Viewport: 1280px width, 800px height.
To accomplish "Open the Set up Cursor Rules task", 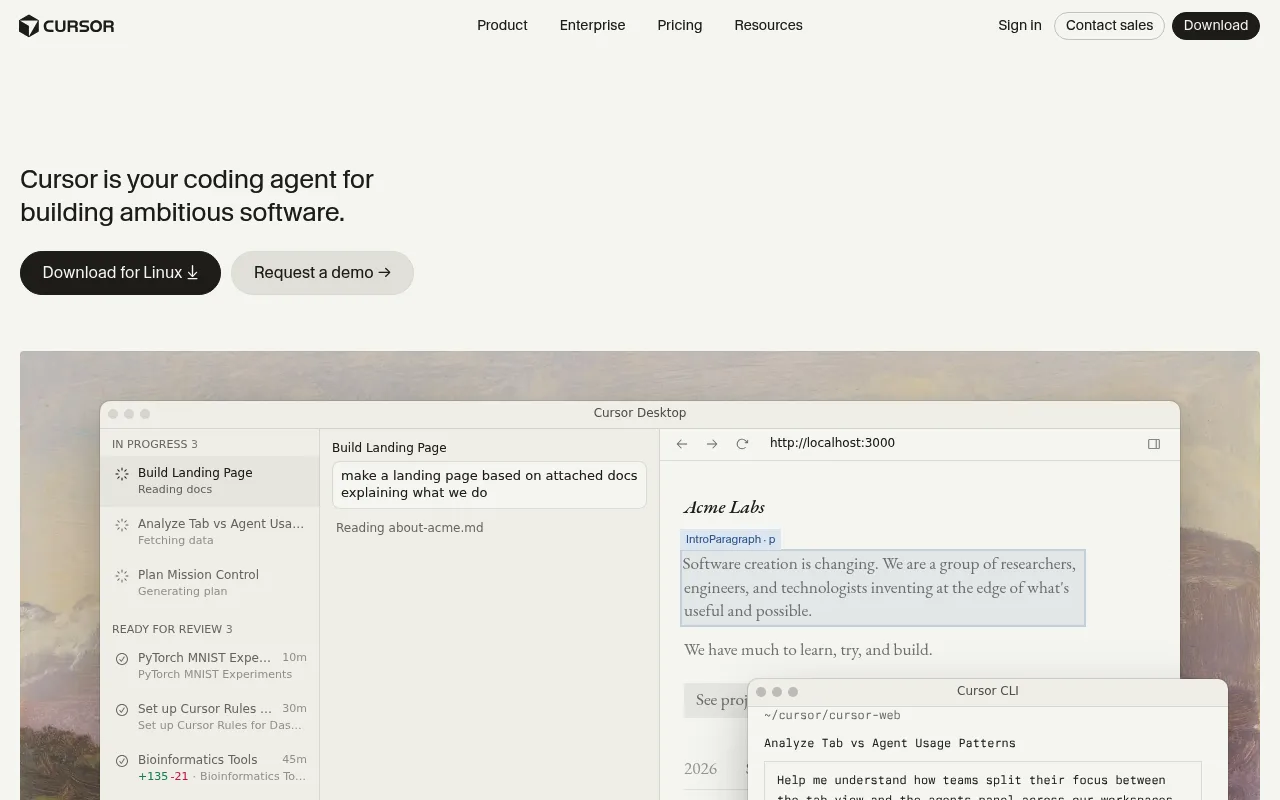I will click(210, 717).
